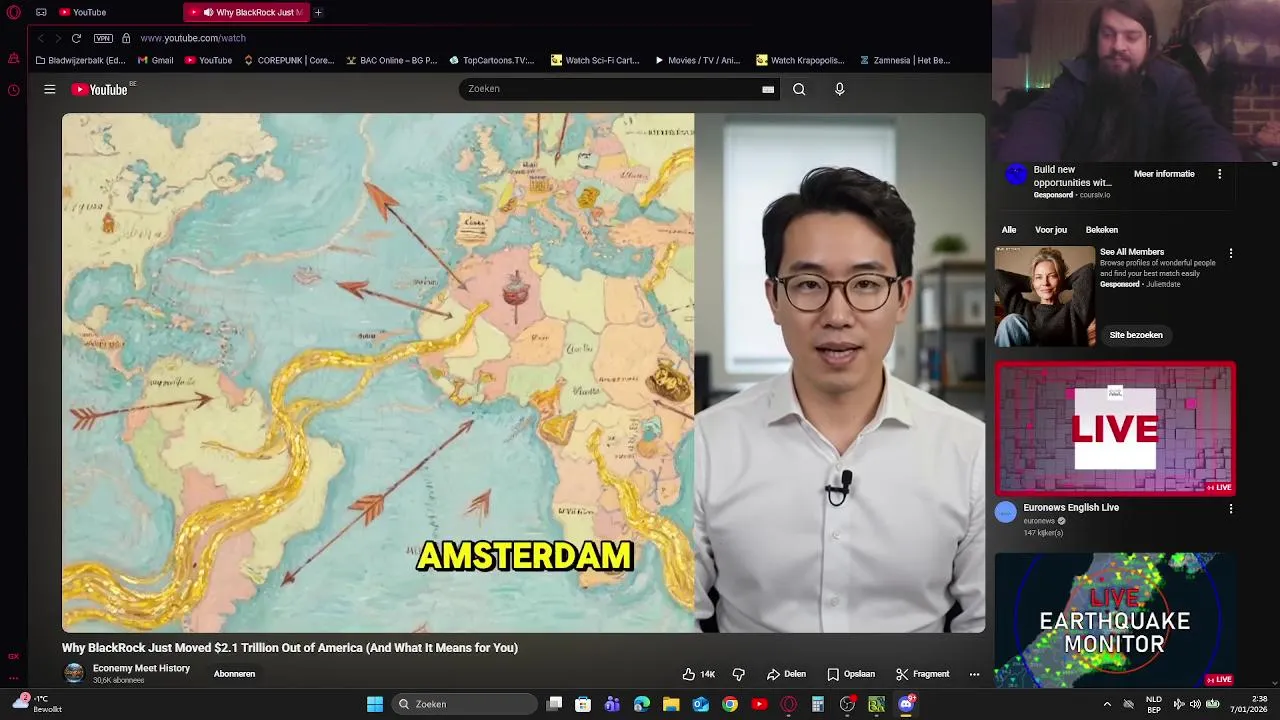Subscribe using the Abonneren button
Image resolution: width=1280 pixels, height=720 pixels.
234,674
